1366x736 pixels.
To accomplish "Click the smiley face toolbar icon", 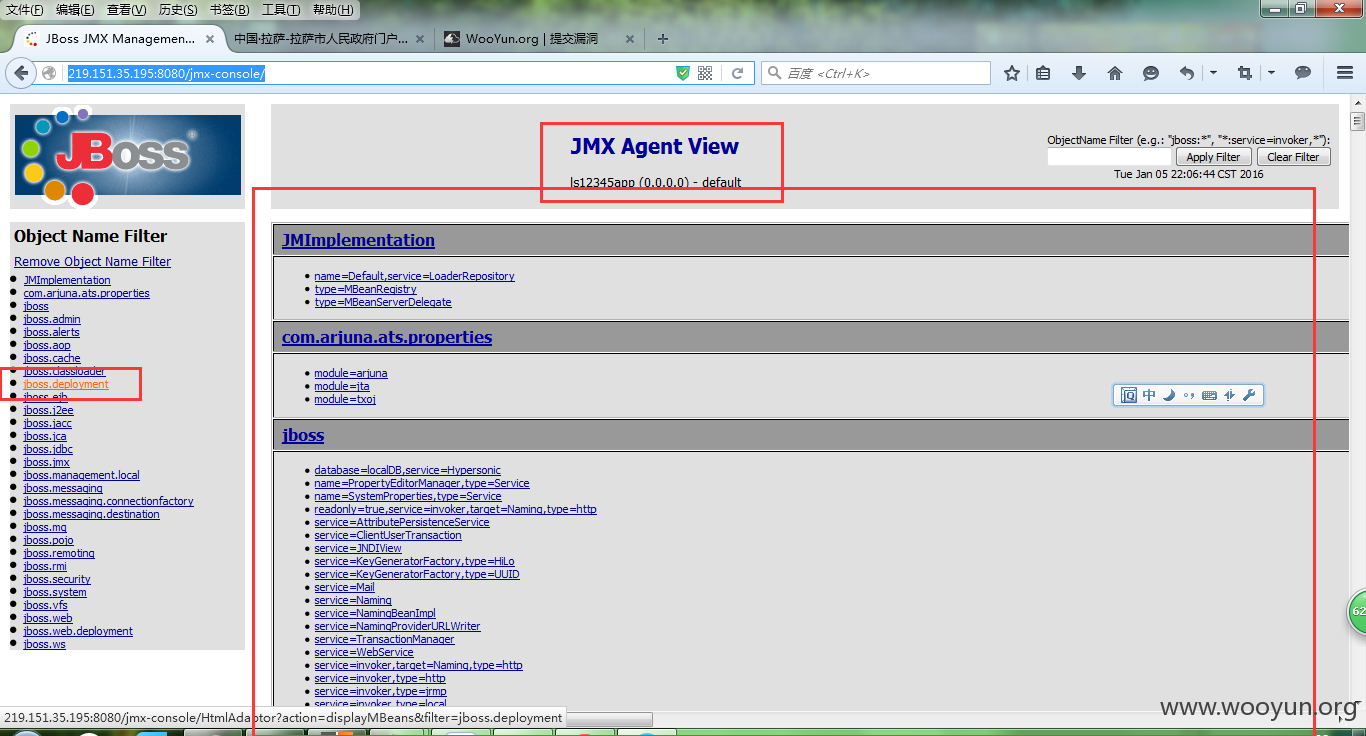I will pyautogui.click(x=1151, y=73).
